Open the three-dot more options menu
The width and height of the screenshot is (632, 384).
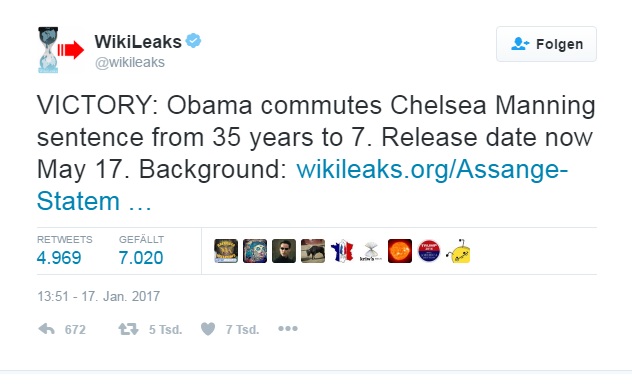288,329
